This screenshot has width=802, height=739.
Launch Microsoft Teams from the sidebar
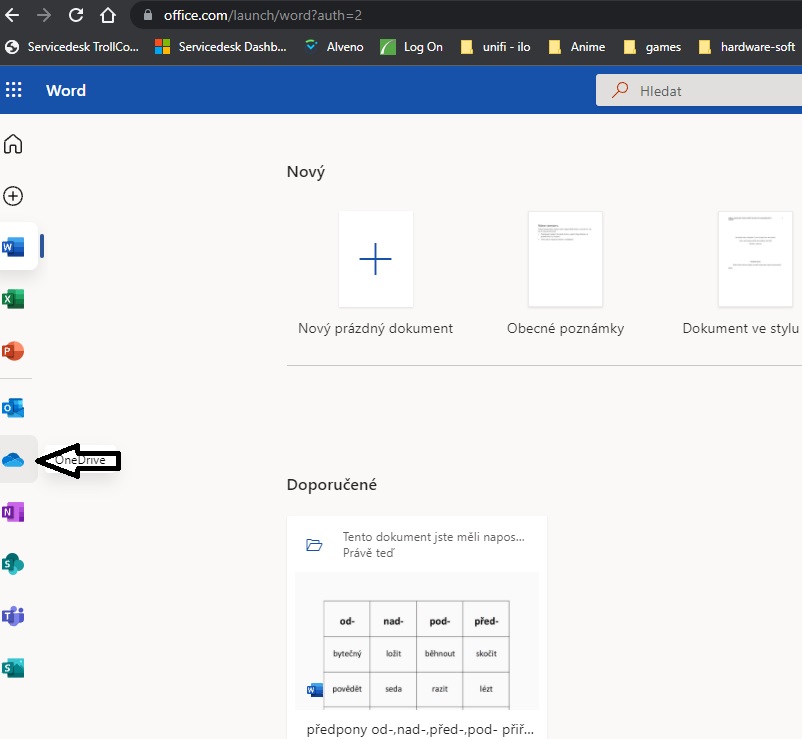[14, 616]
